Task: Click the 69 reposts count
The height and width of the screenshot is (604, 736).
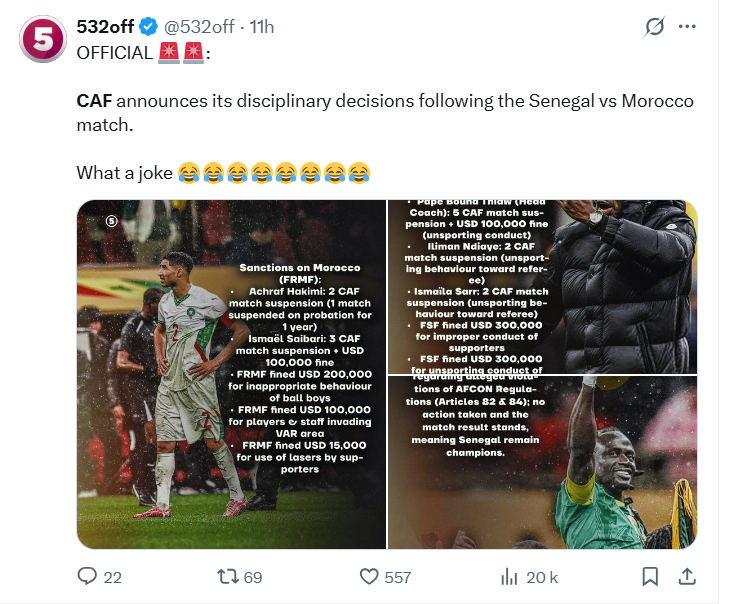Action: point(253,577)
